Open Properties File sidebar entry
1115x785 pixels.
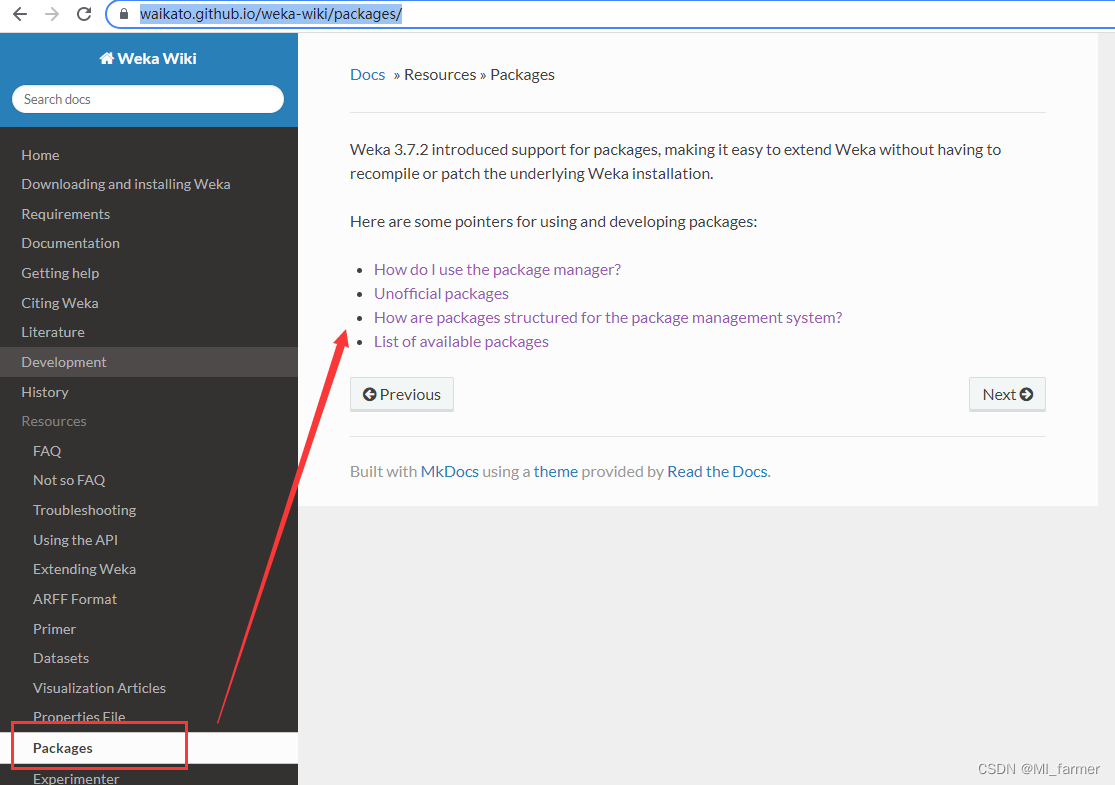(x=79, y=717)
